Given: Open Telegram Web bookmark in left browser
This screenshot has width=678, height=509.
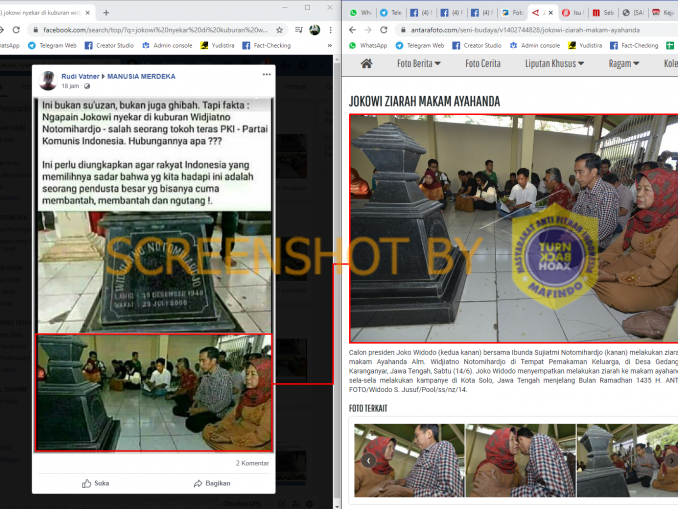Looking at the screenshot, I should tap(52, 45).
